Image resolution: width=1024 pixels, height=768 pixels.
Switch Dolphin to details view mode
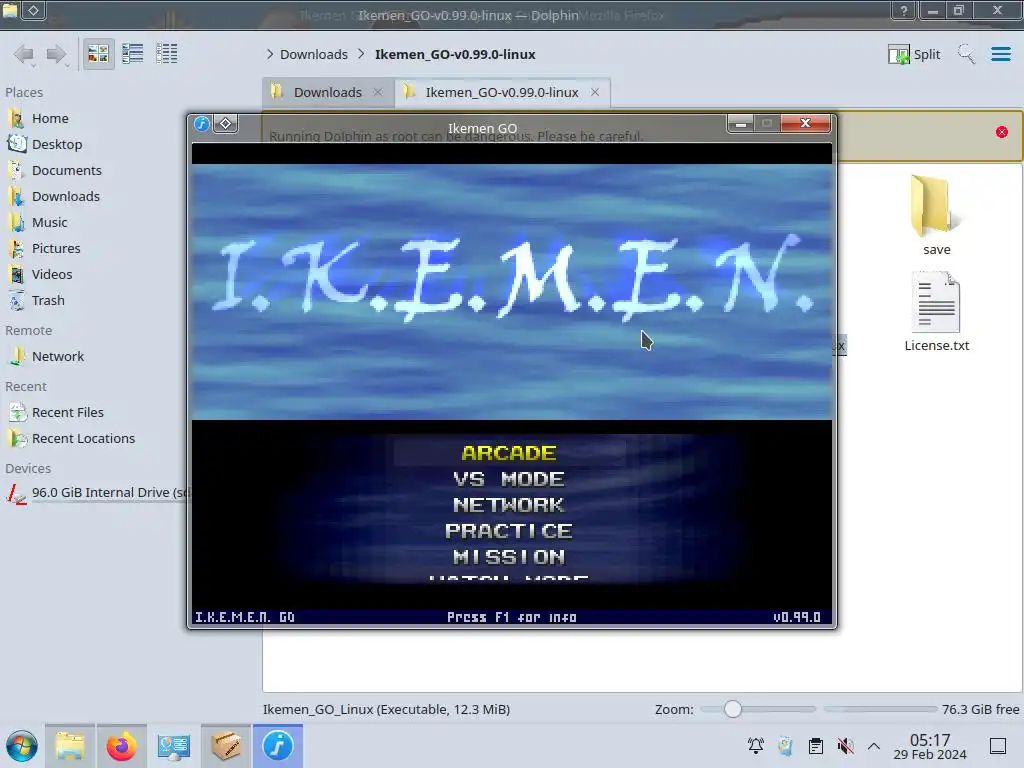tap(167, 54)
